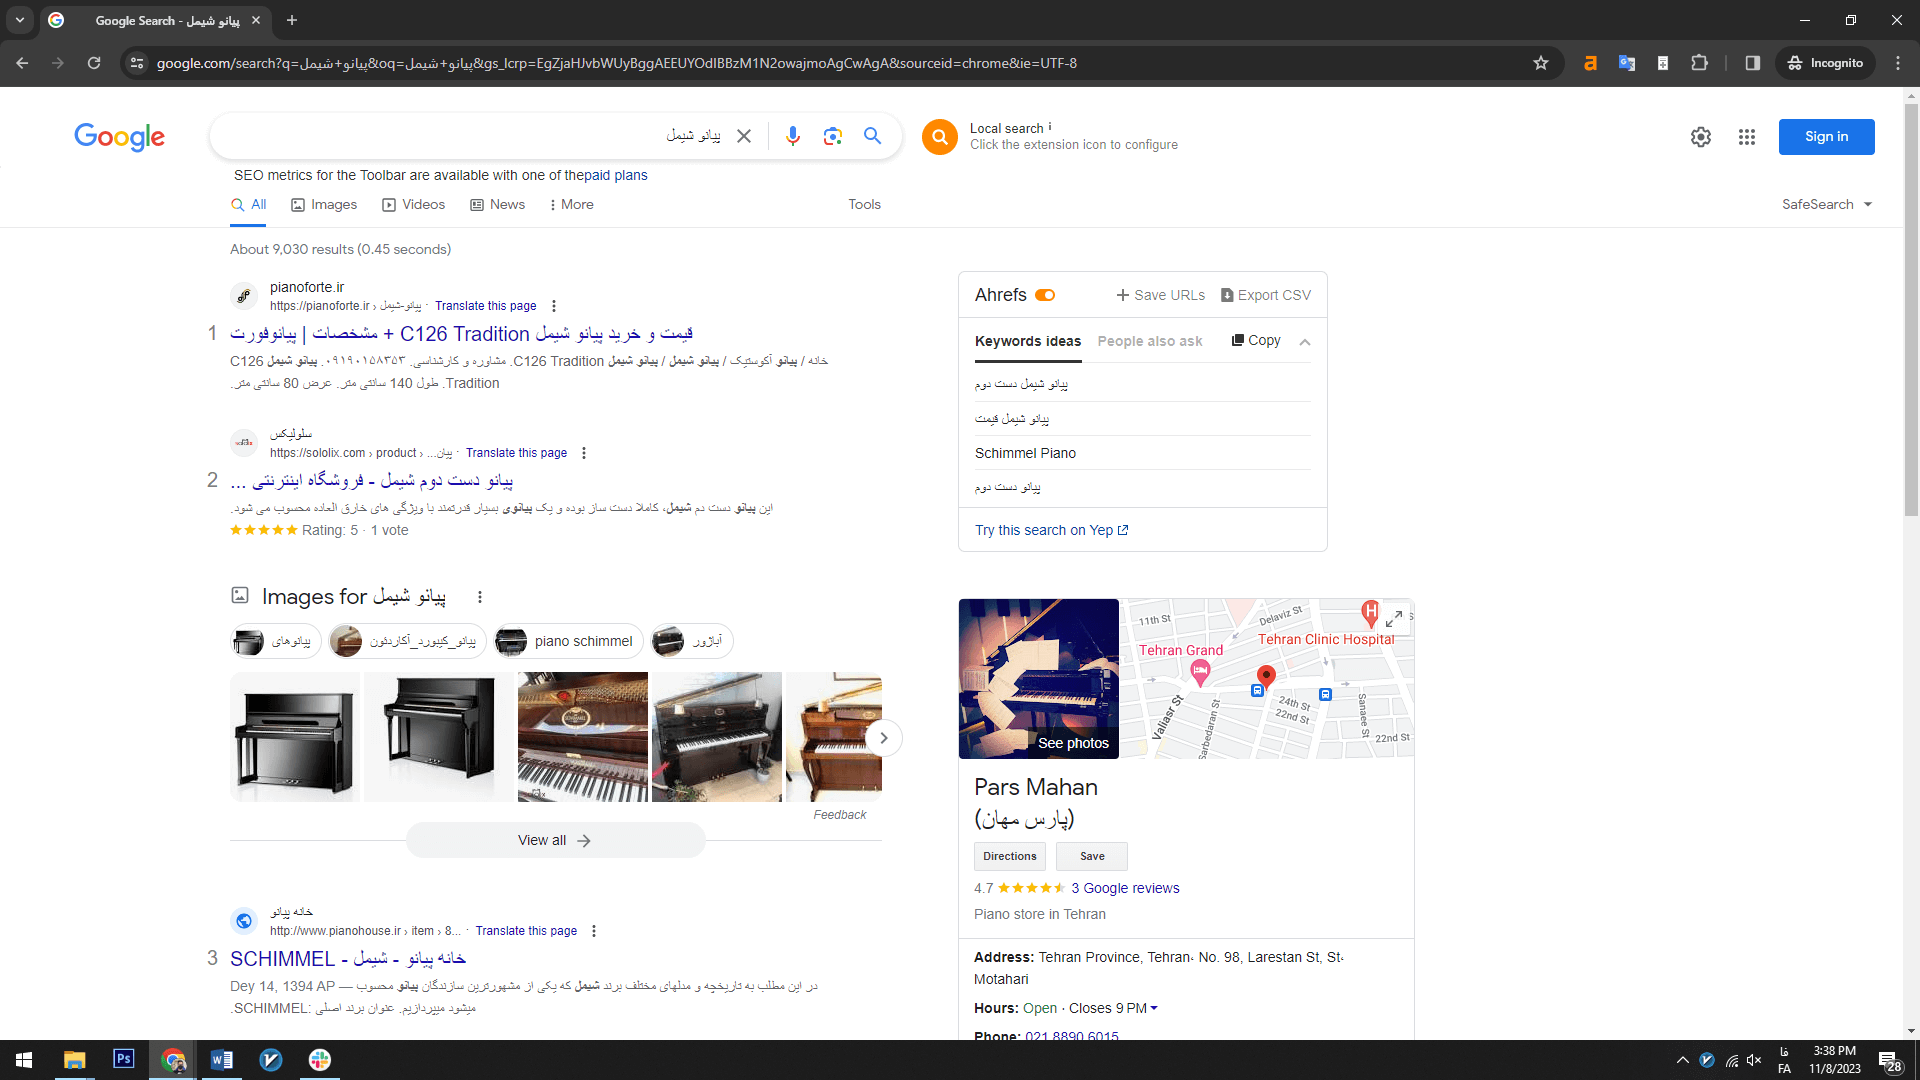Click the Directions button for Pars Mahan
Viewport: 1920px width, 1080px height.
click(1010, 856)
